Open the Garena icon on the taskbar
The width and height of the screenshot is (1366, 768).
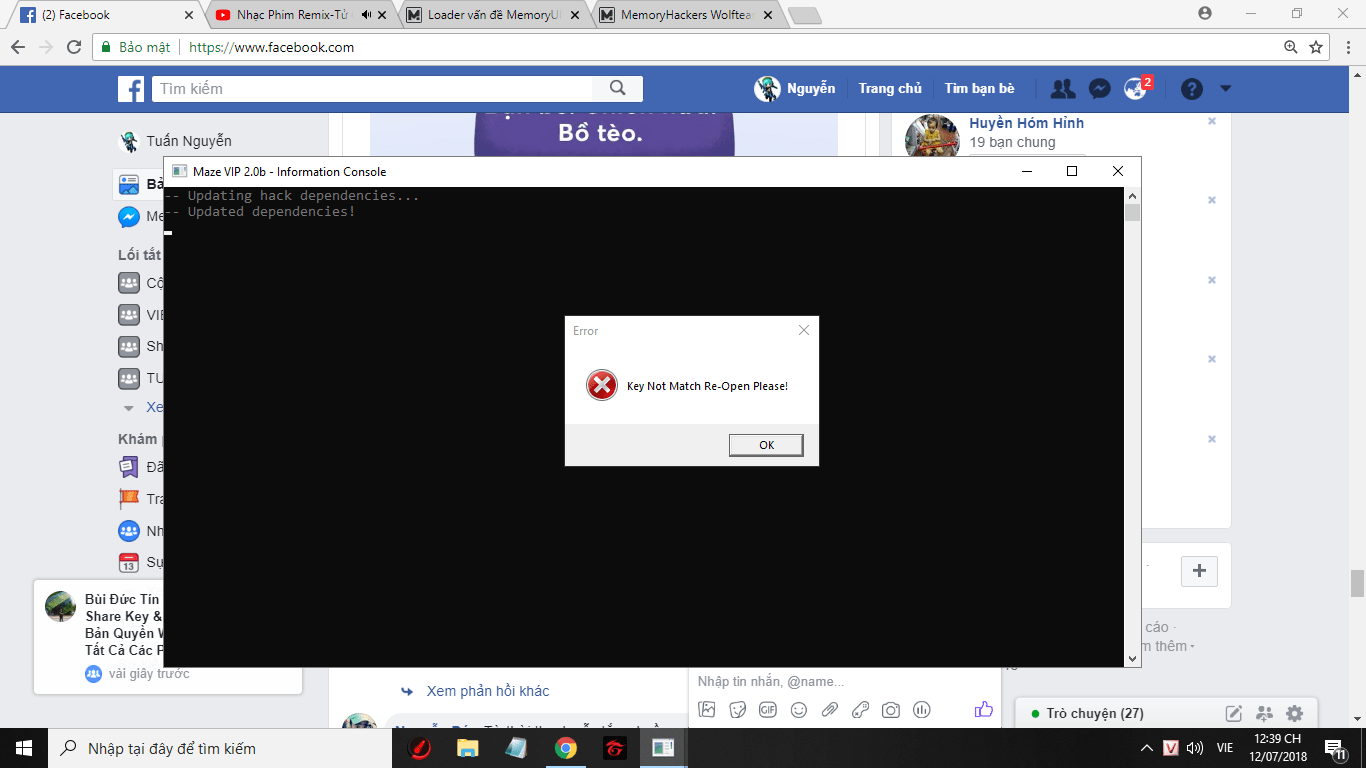614,748
